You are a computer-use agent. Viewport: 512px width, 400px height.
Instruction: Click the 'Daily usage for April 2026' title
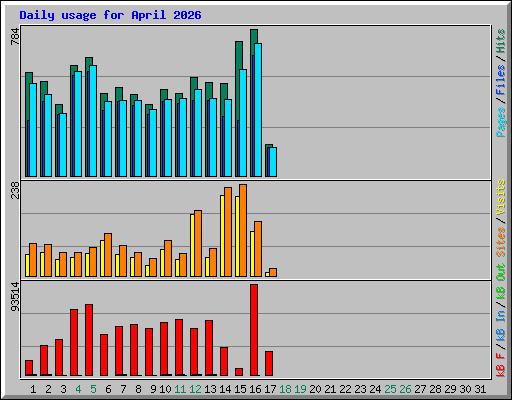click(x=110, y=15)
